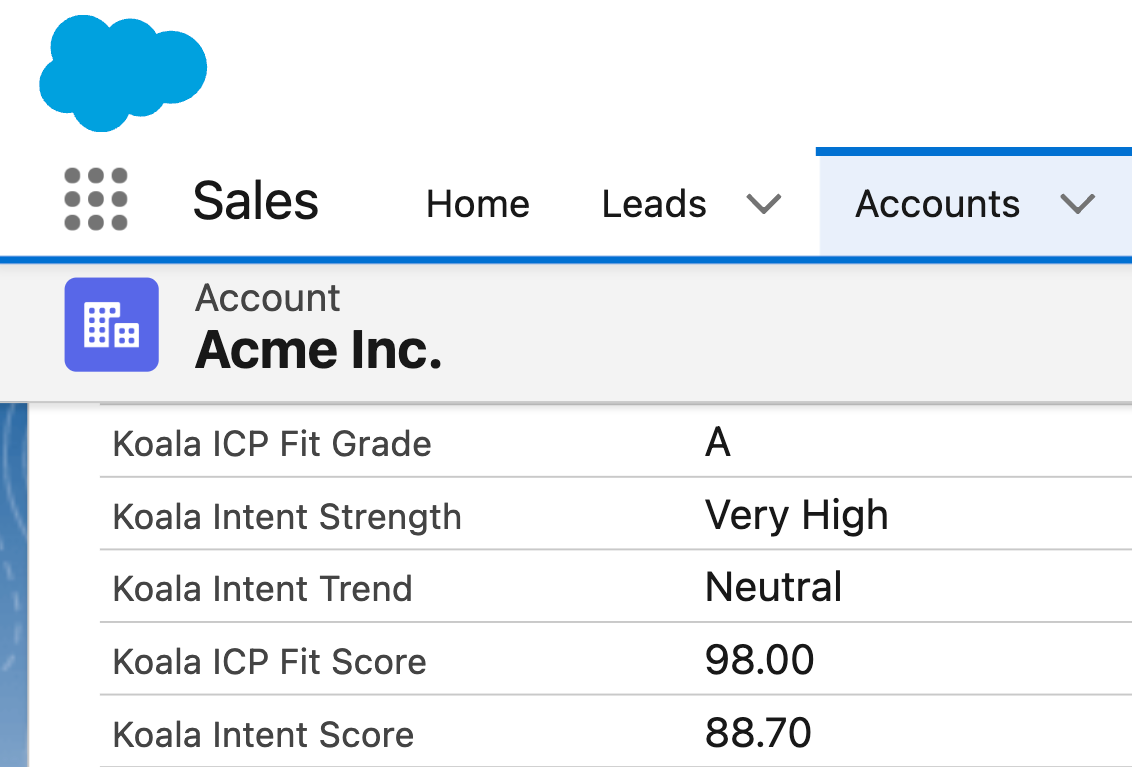
Task: Select the 98.00 fit score value
Action: point(759,660)
